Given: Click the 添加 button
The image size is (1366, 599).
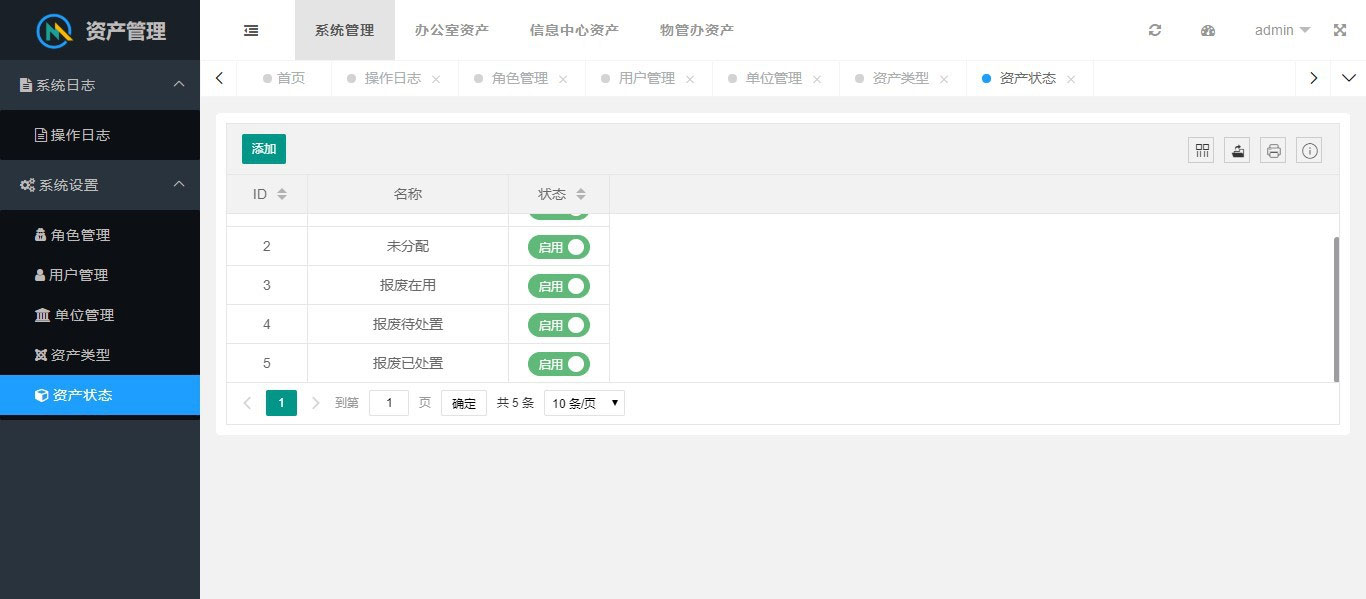Looking at the screenshot, I should 264,149.
